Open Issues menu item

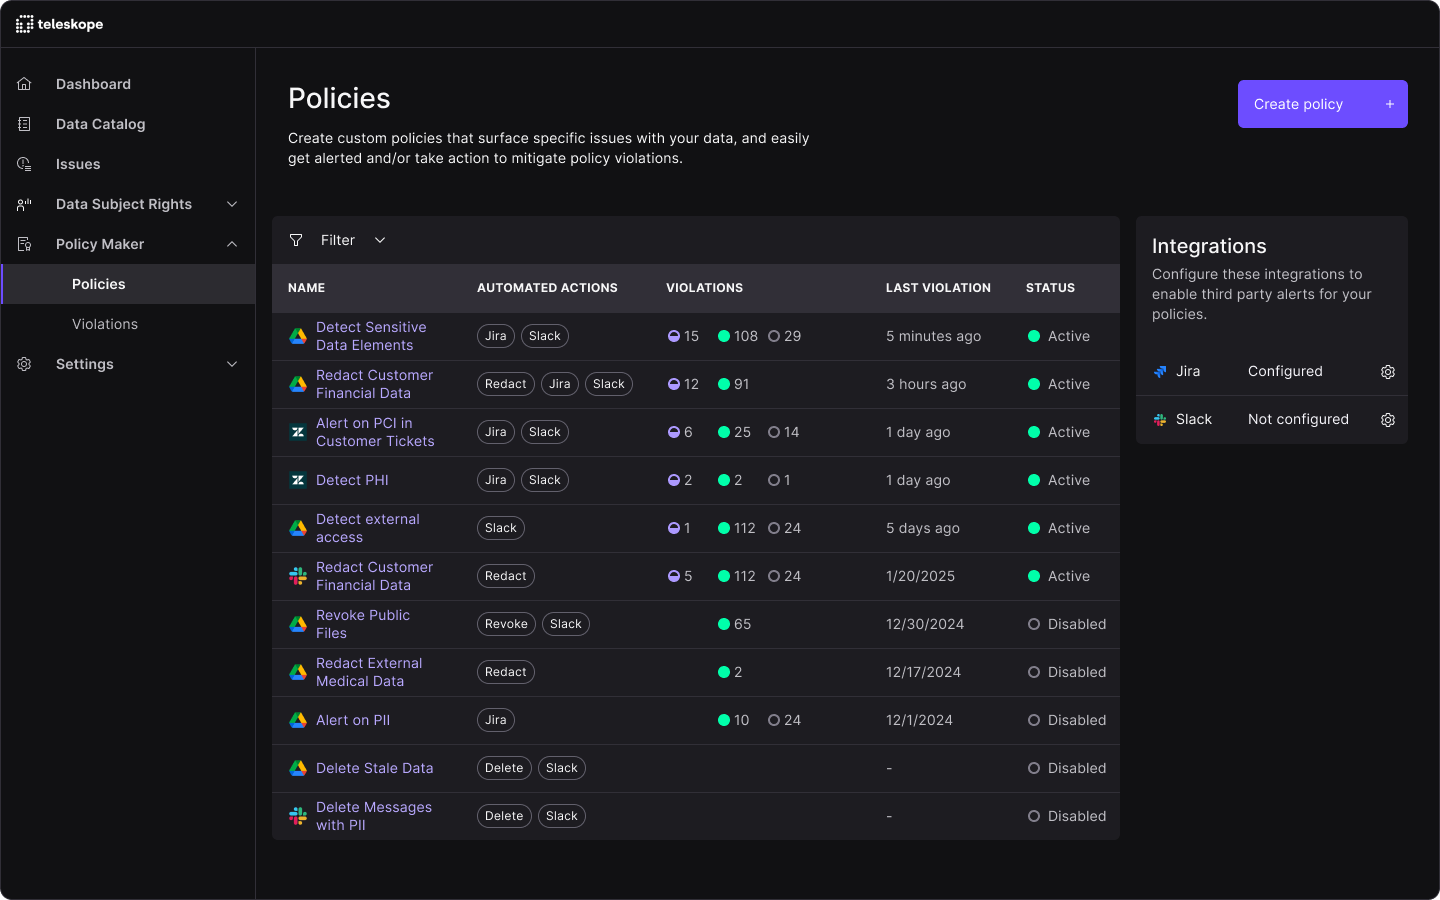[78, 164]
